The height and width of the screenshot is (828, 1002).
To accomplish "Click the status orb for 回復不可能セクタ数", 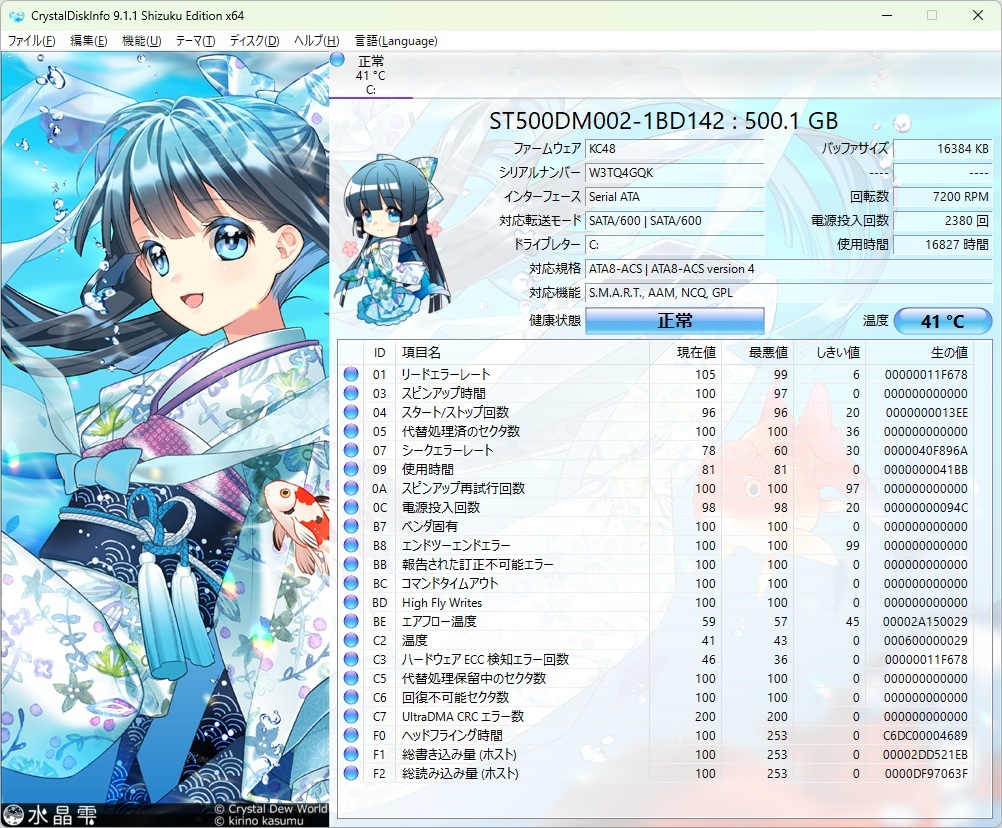I will coord(351,697).
